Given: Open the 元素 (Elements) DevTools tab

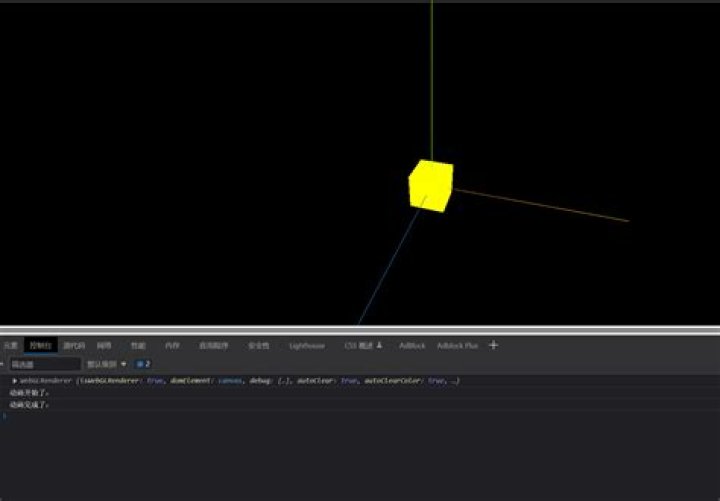Looking at the screenshot, I should point(11,345).
